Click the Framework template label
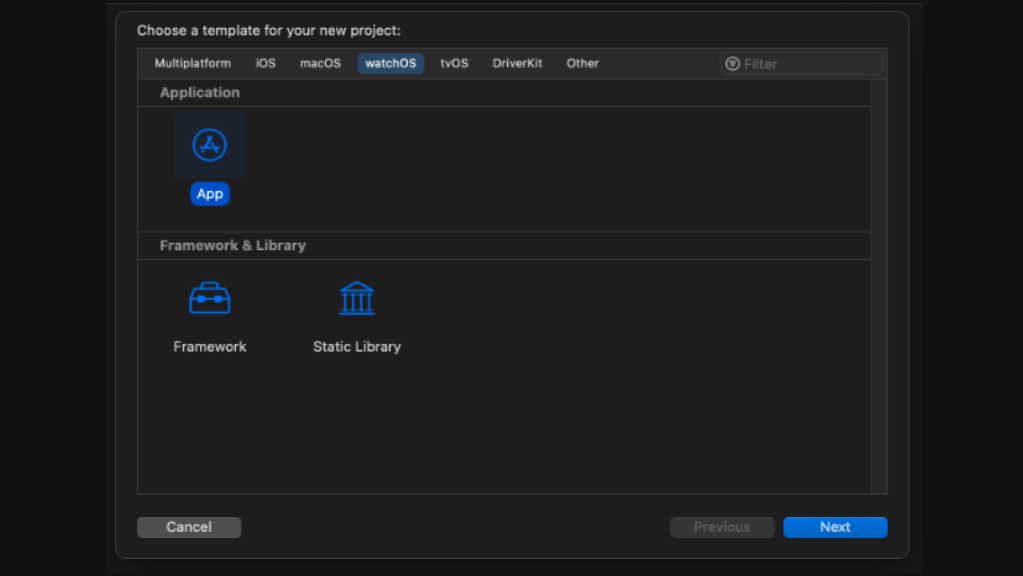The width and height of the screenshot is (1023, 576). pos(210,347)
